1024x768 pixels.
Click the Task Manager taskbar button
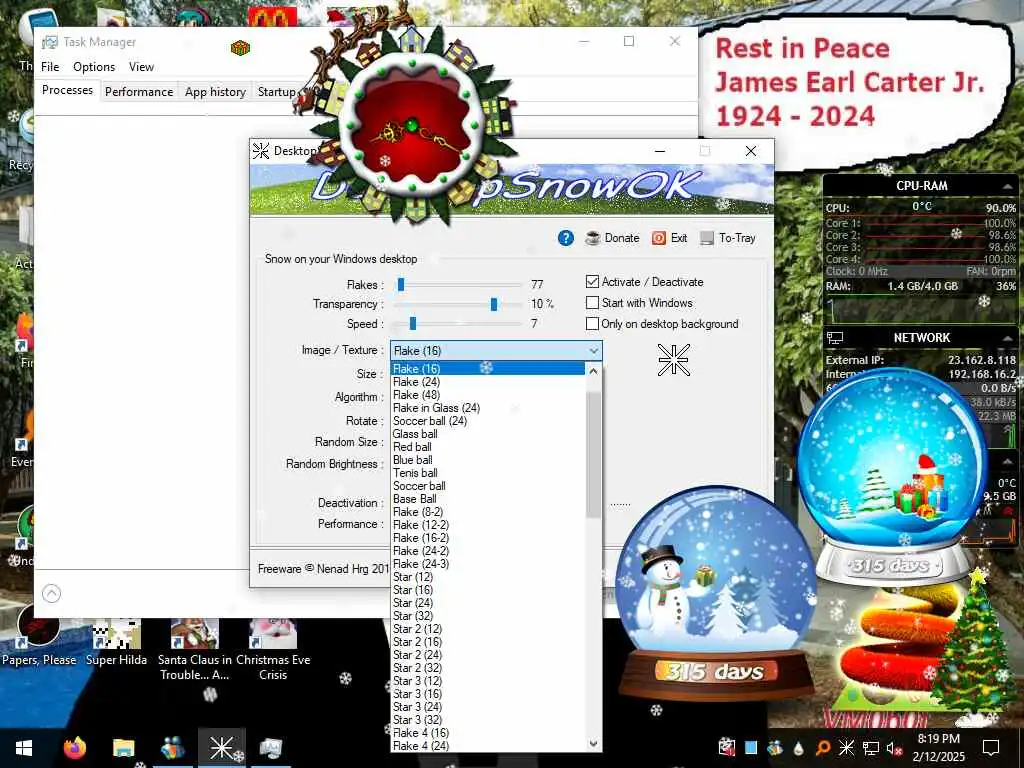tap(270, 748)
